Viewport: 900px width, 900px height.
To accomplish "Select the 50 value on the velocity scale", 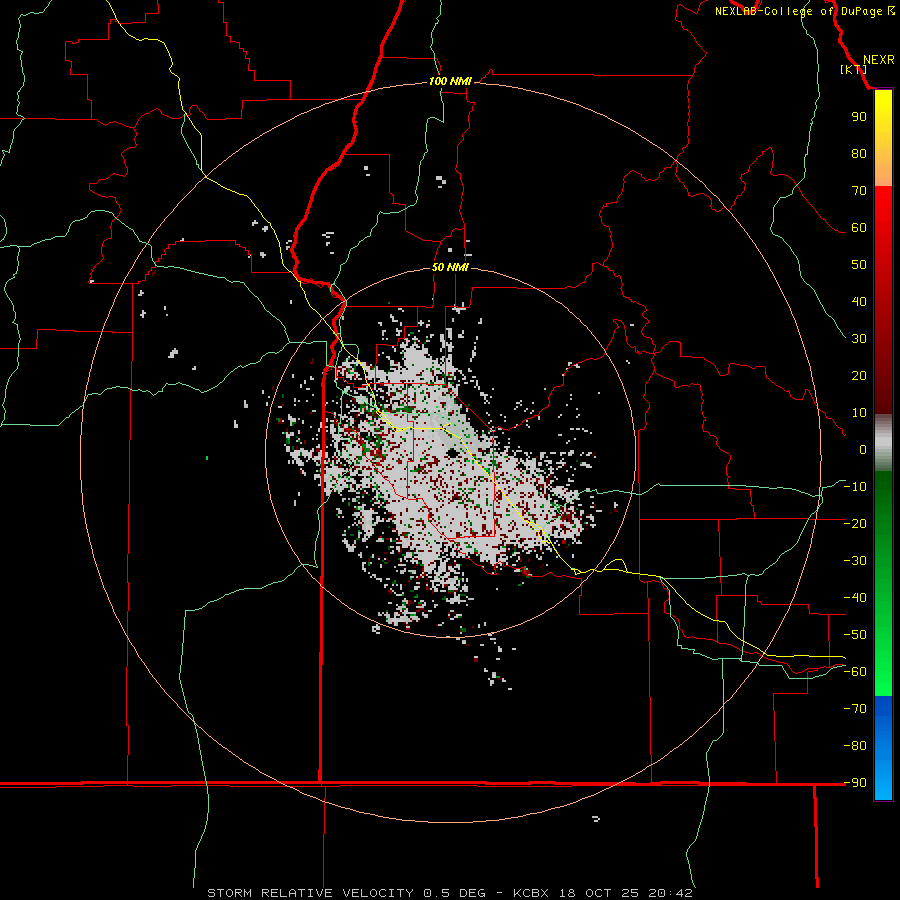I will [x=859, y=265].
